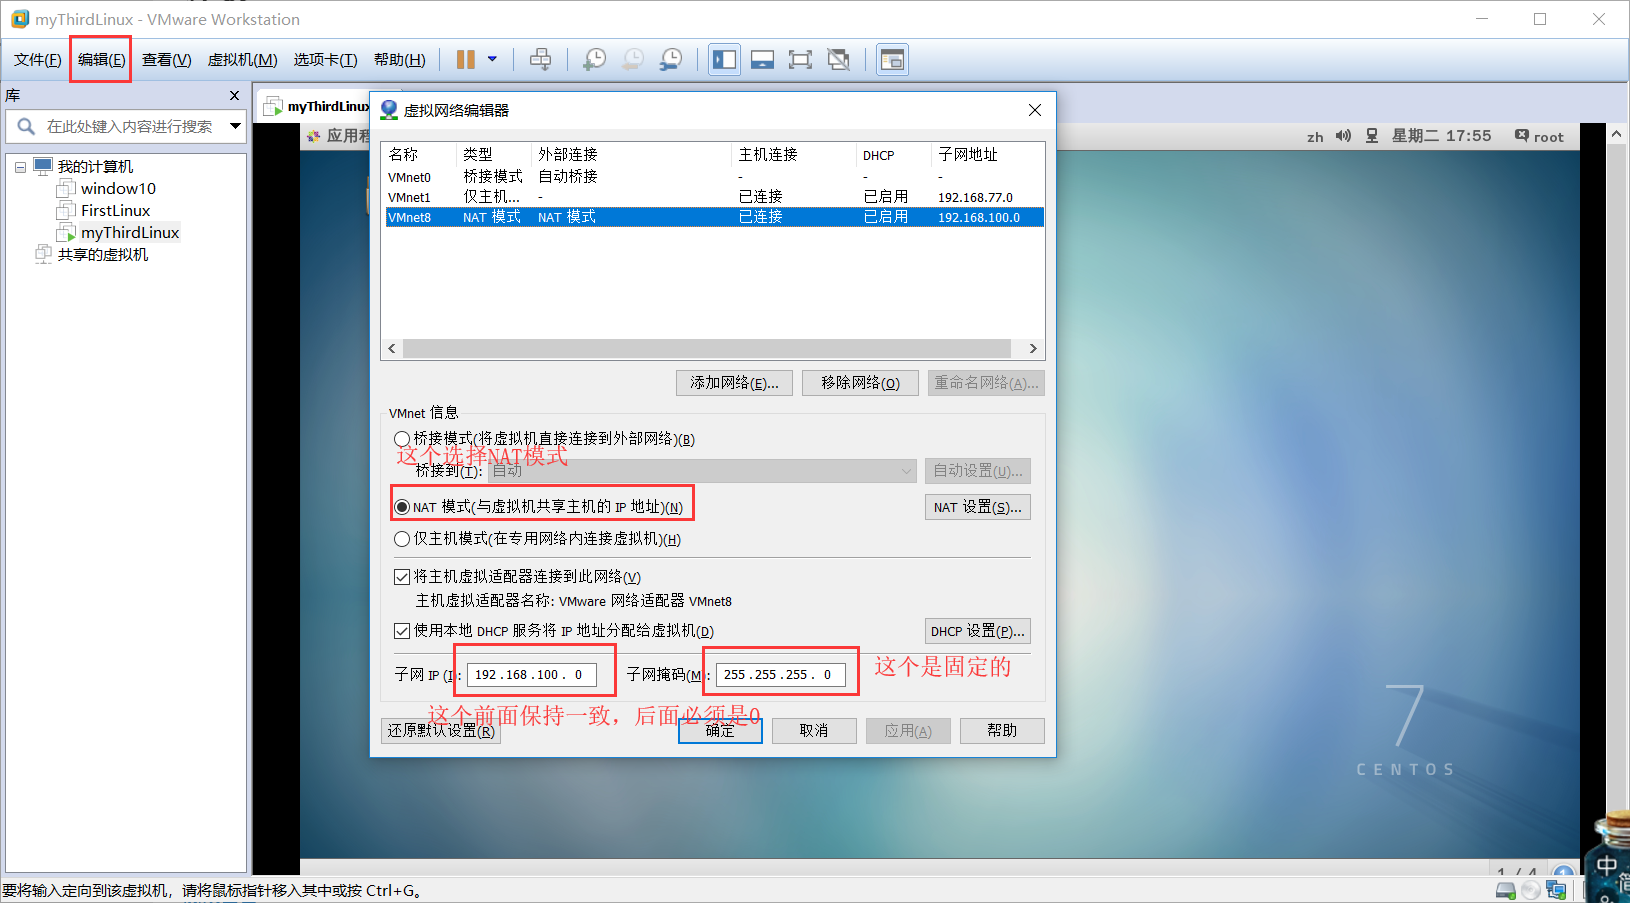
Task: Toggle the thumbnail bar view icon
Action: [x=762, y=60]
